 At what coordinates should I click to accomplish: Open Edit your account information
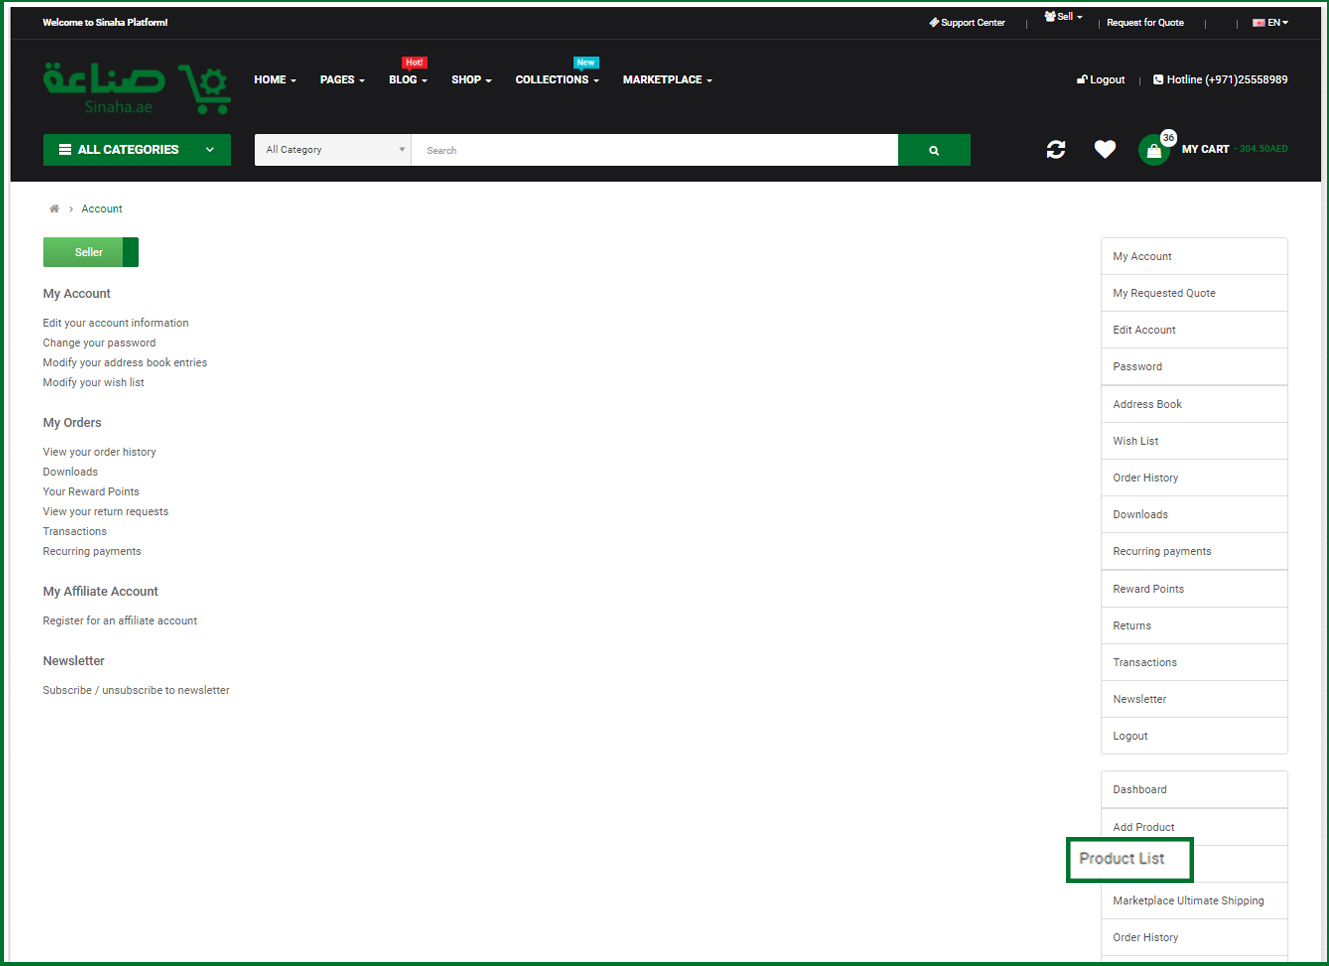click(x=115, y=322)
